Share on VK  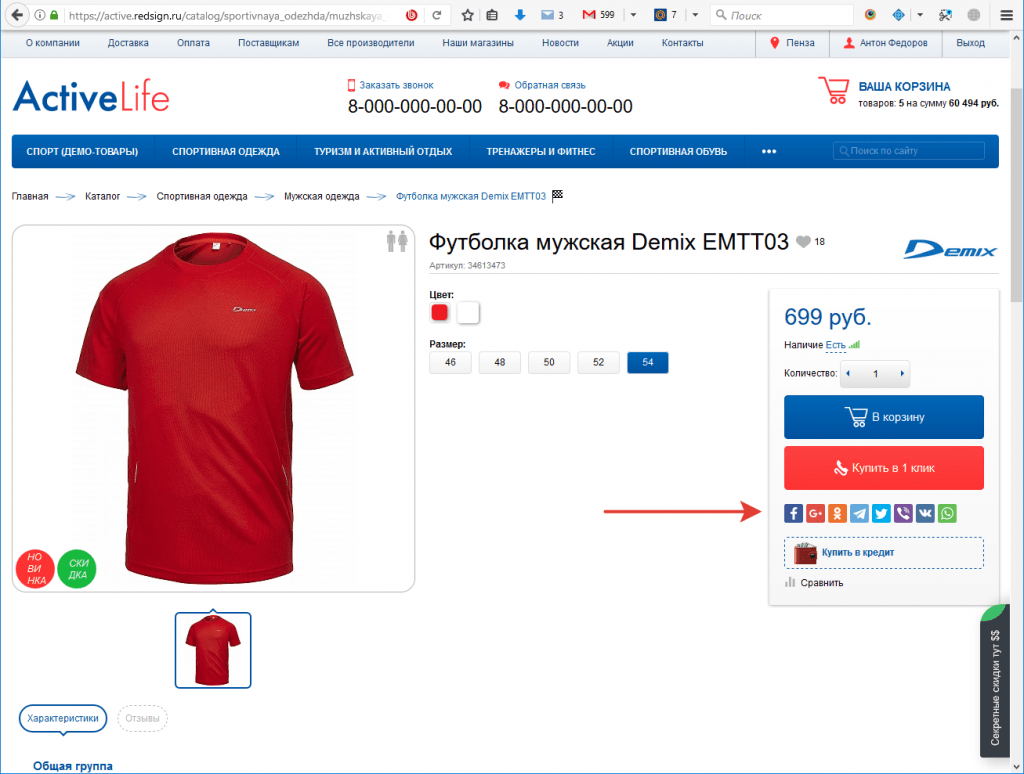point(925,513)
